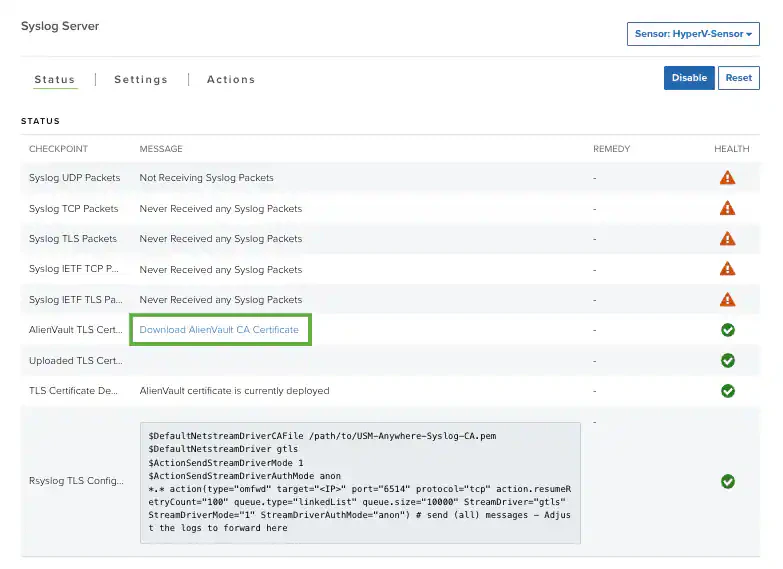Click the Disable button

689,78
